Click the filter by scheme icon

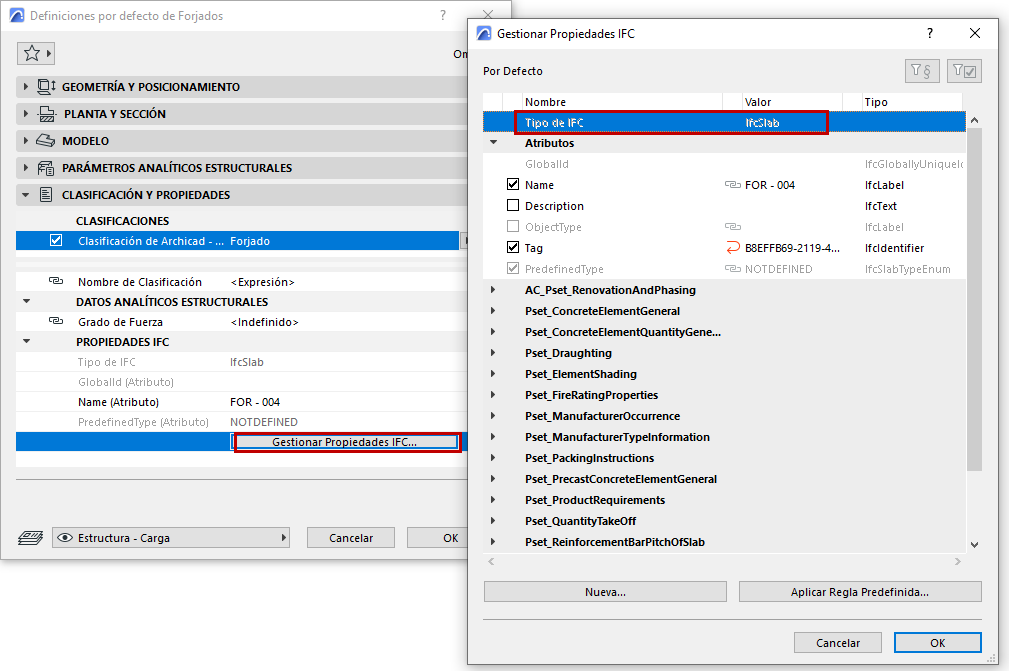click(x=922, y=71)
